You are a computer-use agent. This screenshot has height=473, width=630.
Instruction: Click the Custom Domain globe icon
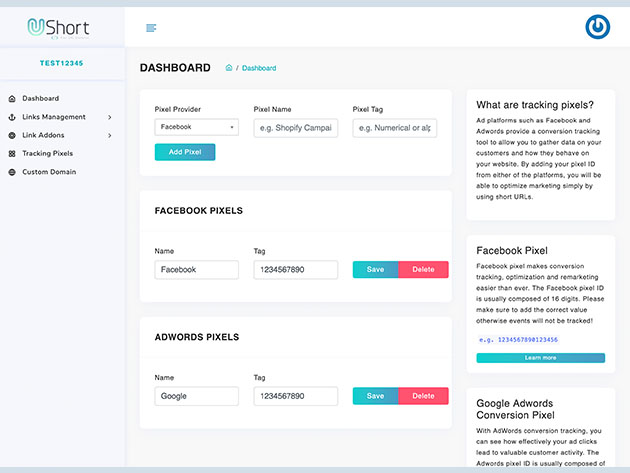pyautogui.click(x=12, y=172)
